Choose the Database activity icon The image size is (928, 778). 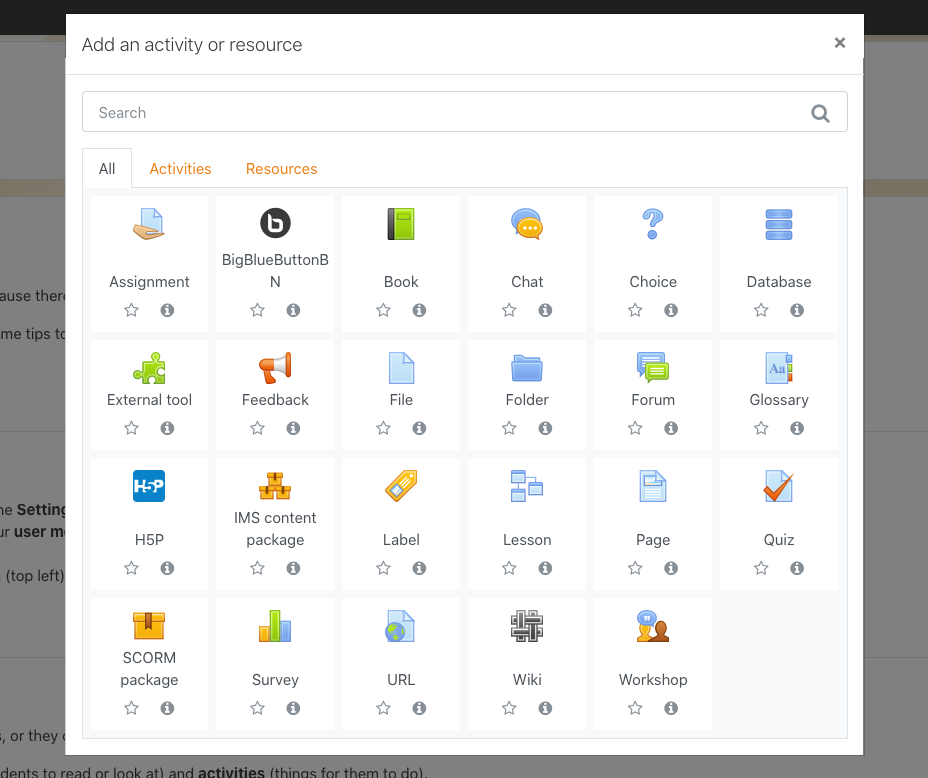(x=779, y=224)
